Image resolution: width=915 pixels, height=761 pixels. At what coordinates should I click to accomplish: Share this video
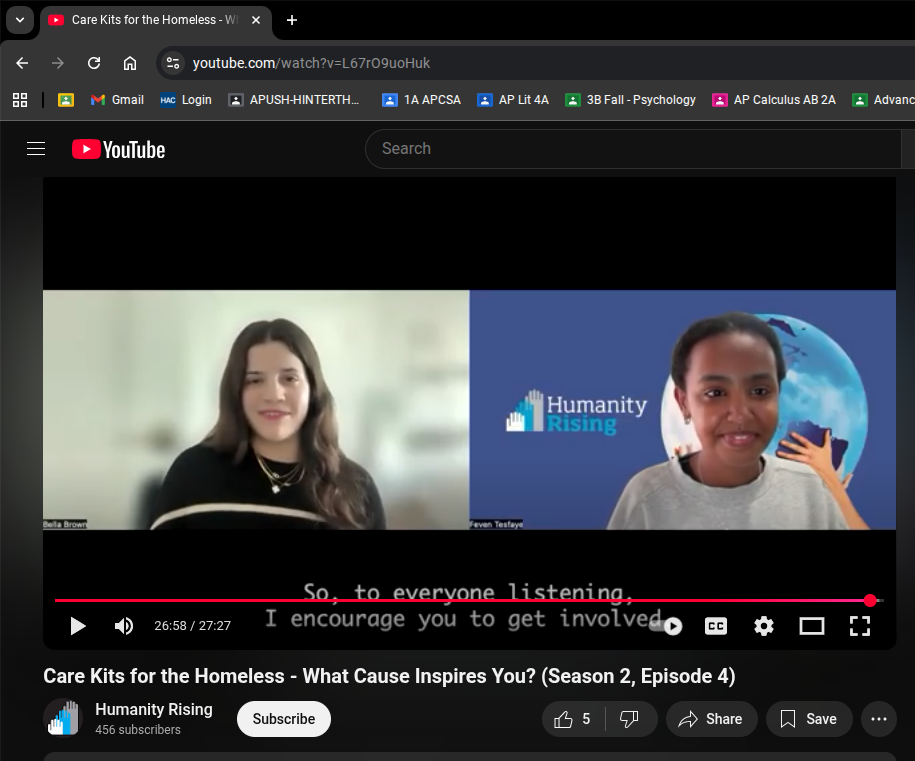pos(711,719)
